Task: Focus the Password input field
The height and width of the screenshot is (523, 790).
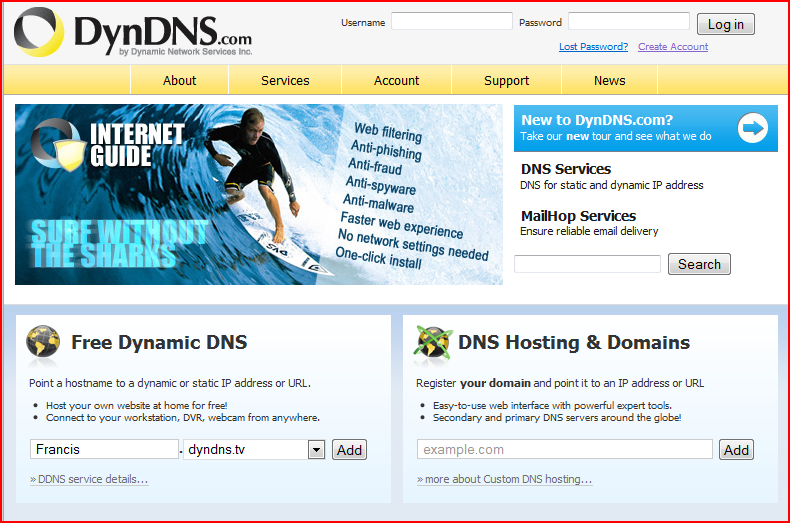Action: [x=629, y=21]
